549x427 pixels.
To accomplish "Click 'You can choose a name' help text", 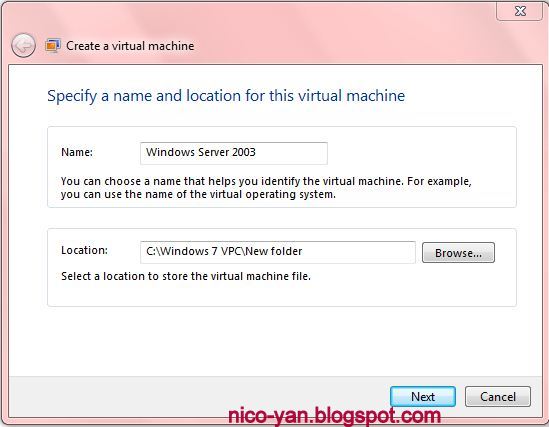I will click(x=266, y=188).
